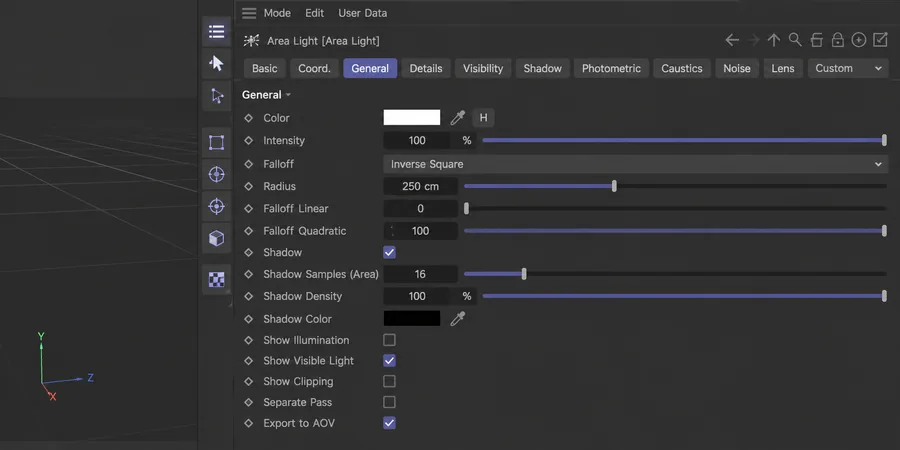The height and width of the screenshot is (450, 900).
Task: Open the Edit menu
Action: click(315, 13)
